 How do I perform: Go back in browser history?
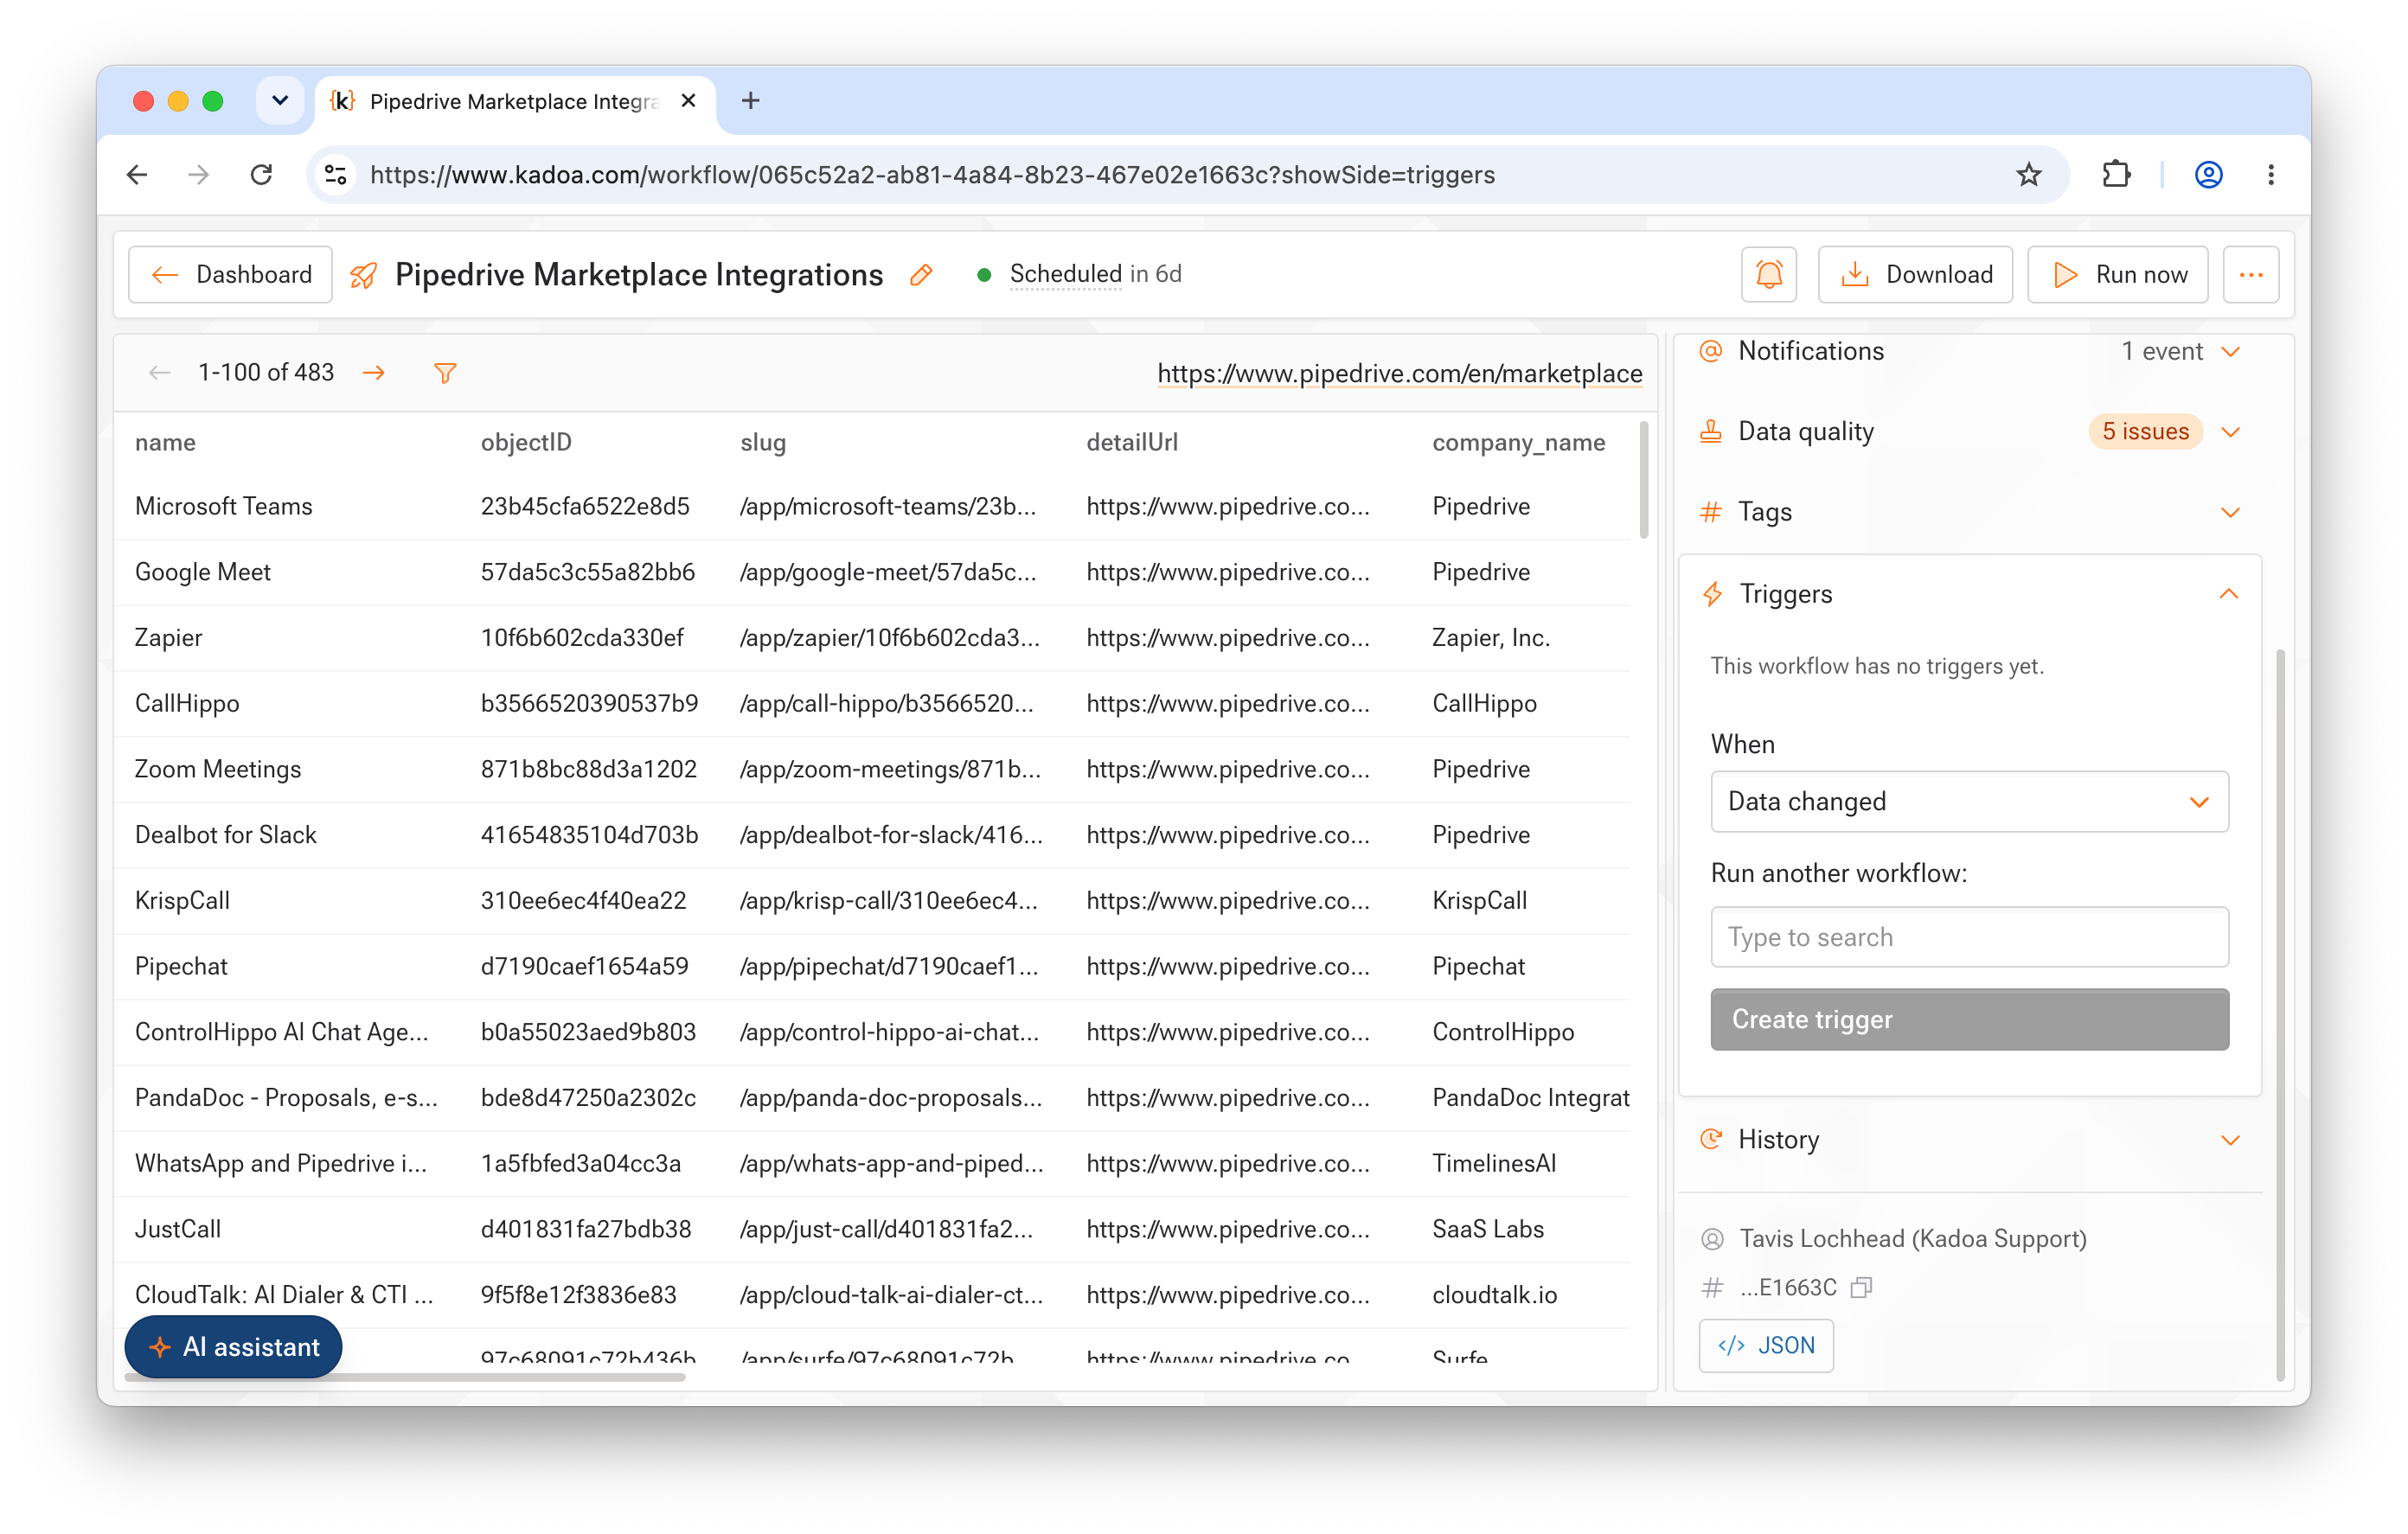click(x=138, y=175)
